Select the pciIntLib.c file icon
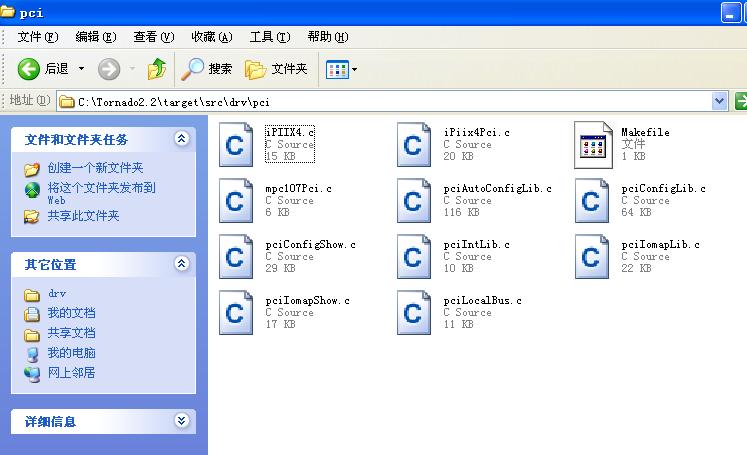Image resolution: width=747 pixels, height=455 pixels. [x=414, y=256]
